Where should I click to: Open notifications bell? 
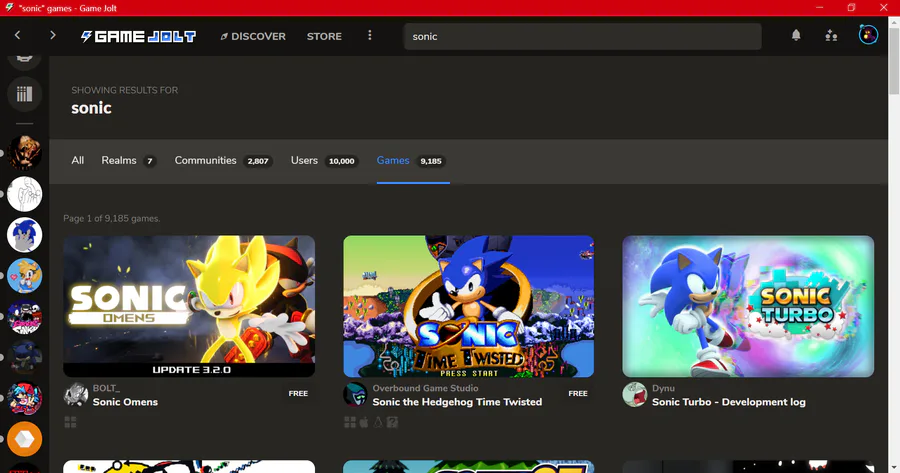[796, 36]
